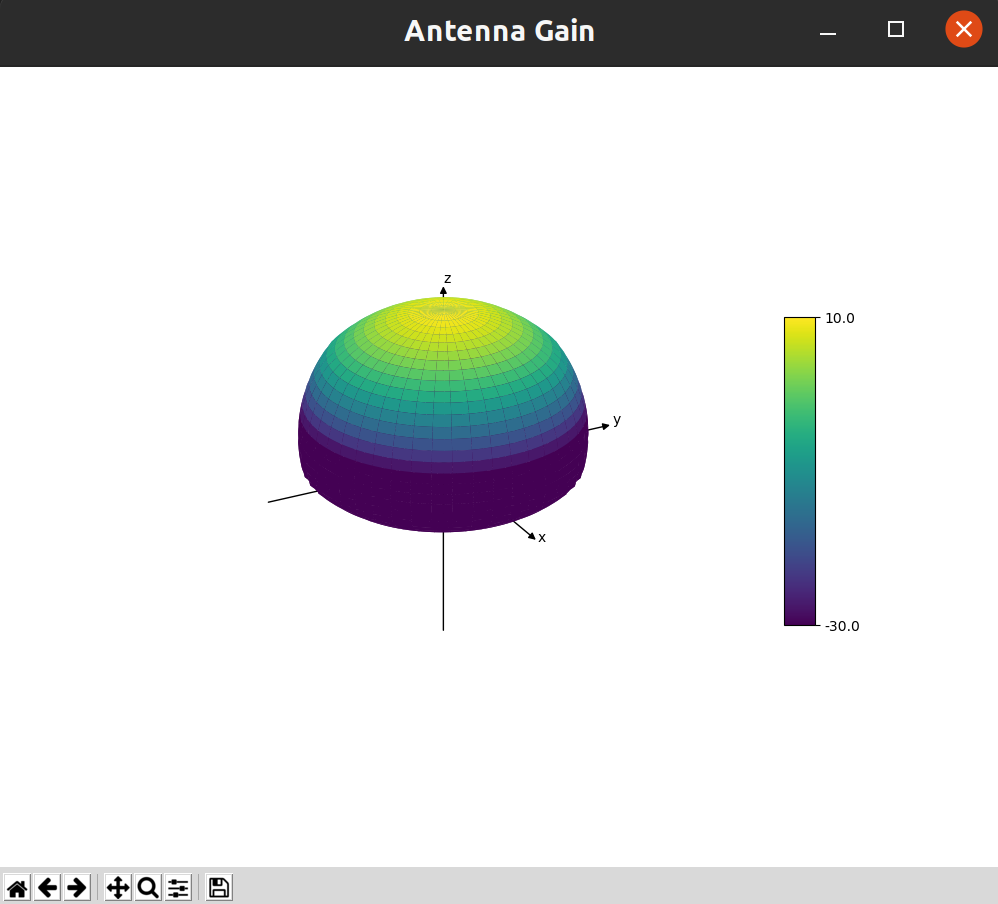998x904 pixels.
Task: Toggle the Zoom to rectangle tool
Action: [148, 887]
